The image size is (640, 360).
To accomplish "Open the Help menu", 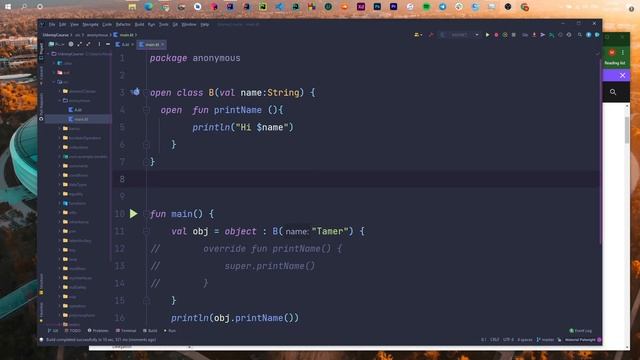I will click(x=204, y=24).
